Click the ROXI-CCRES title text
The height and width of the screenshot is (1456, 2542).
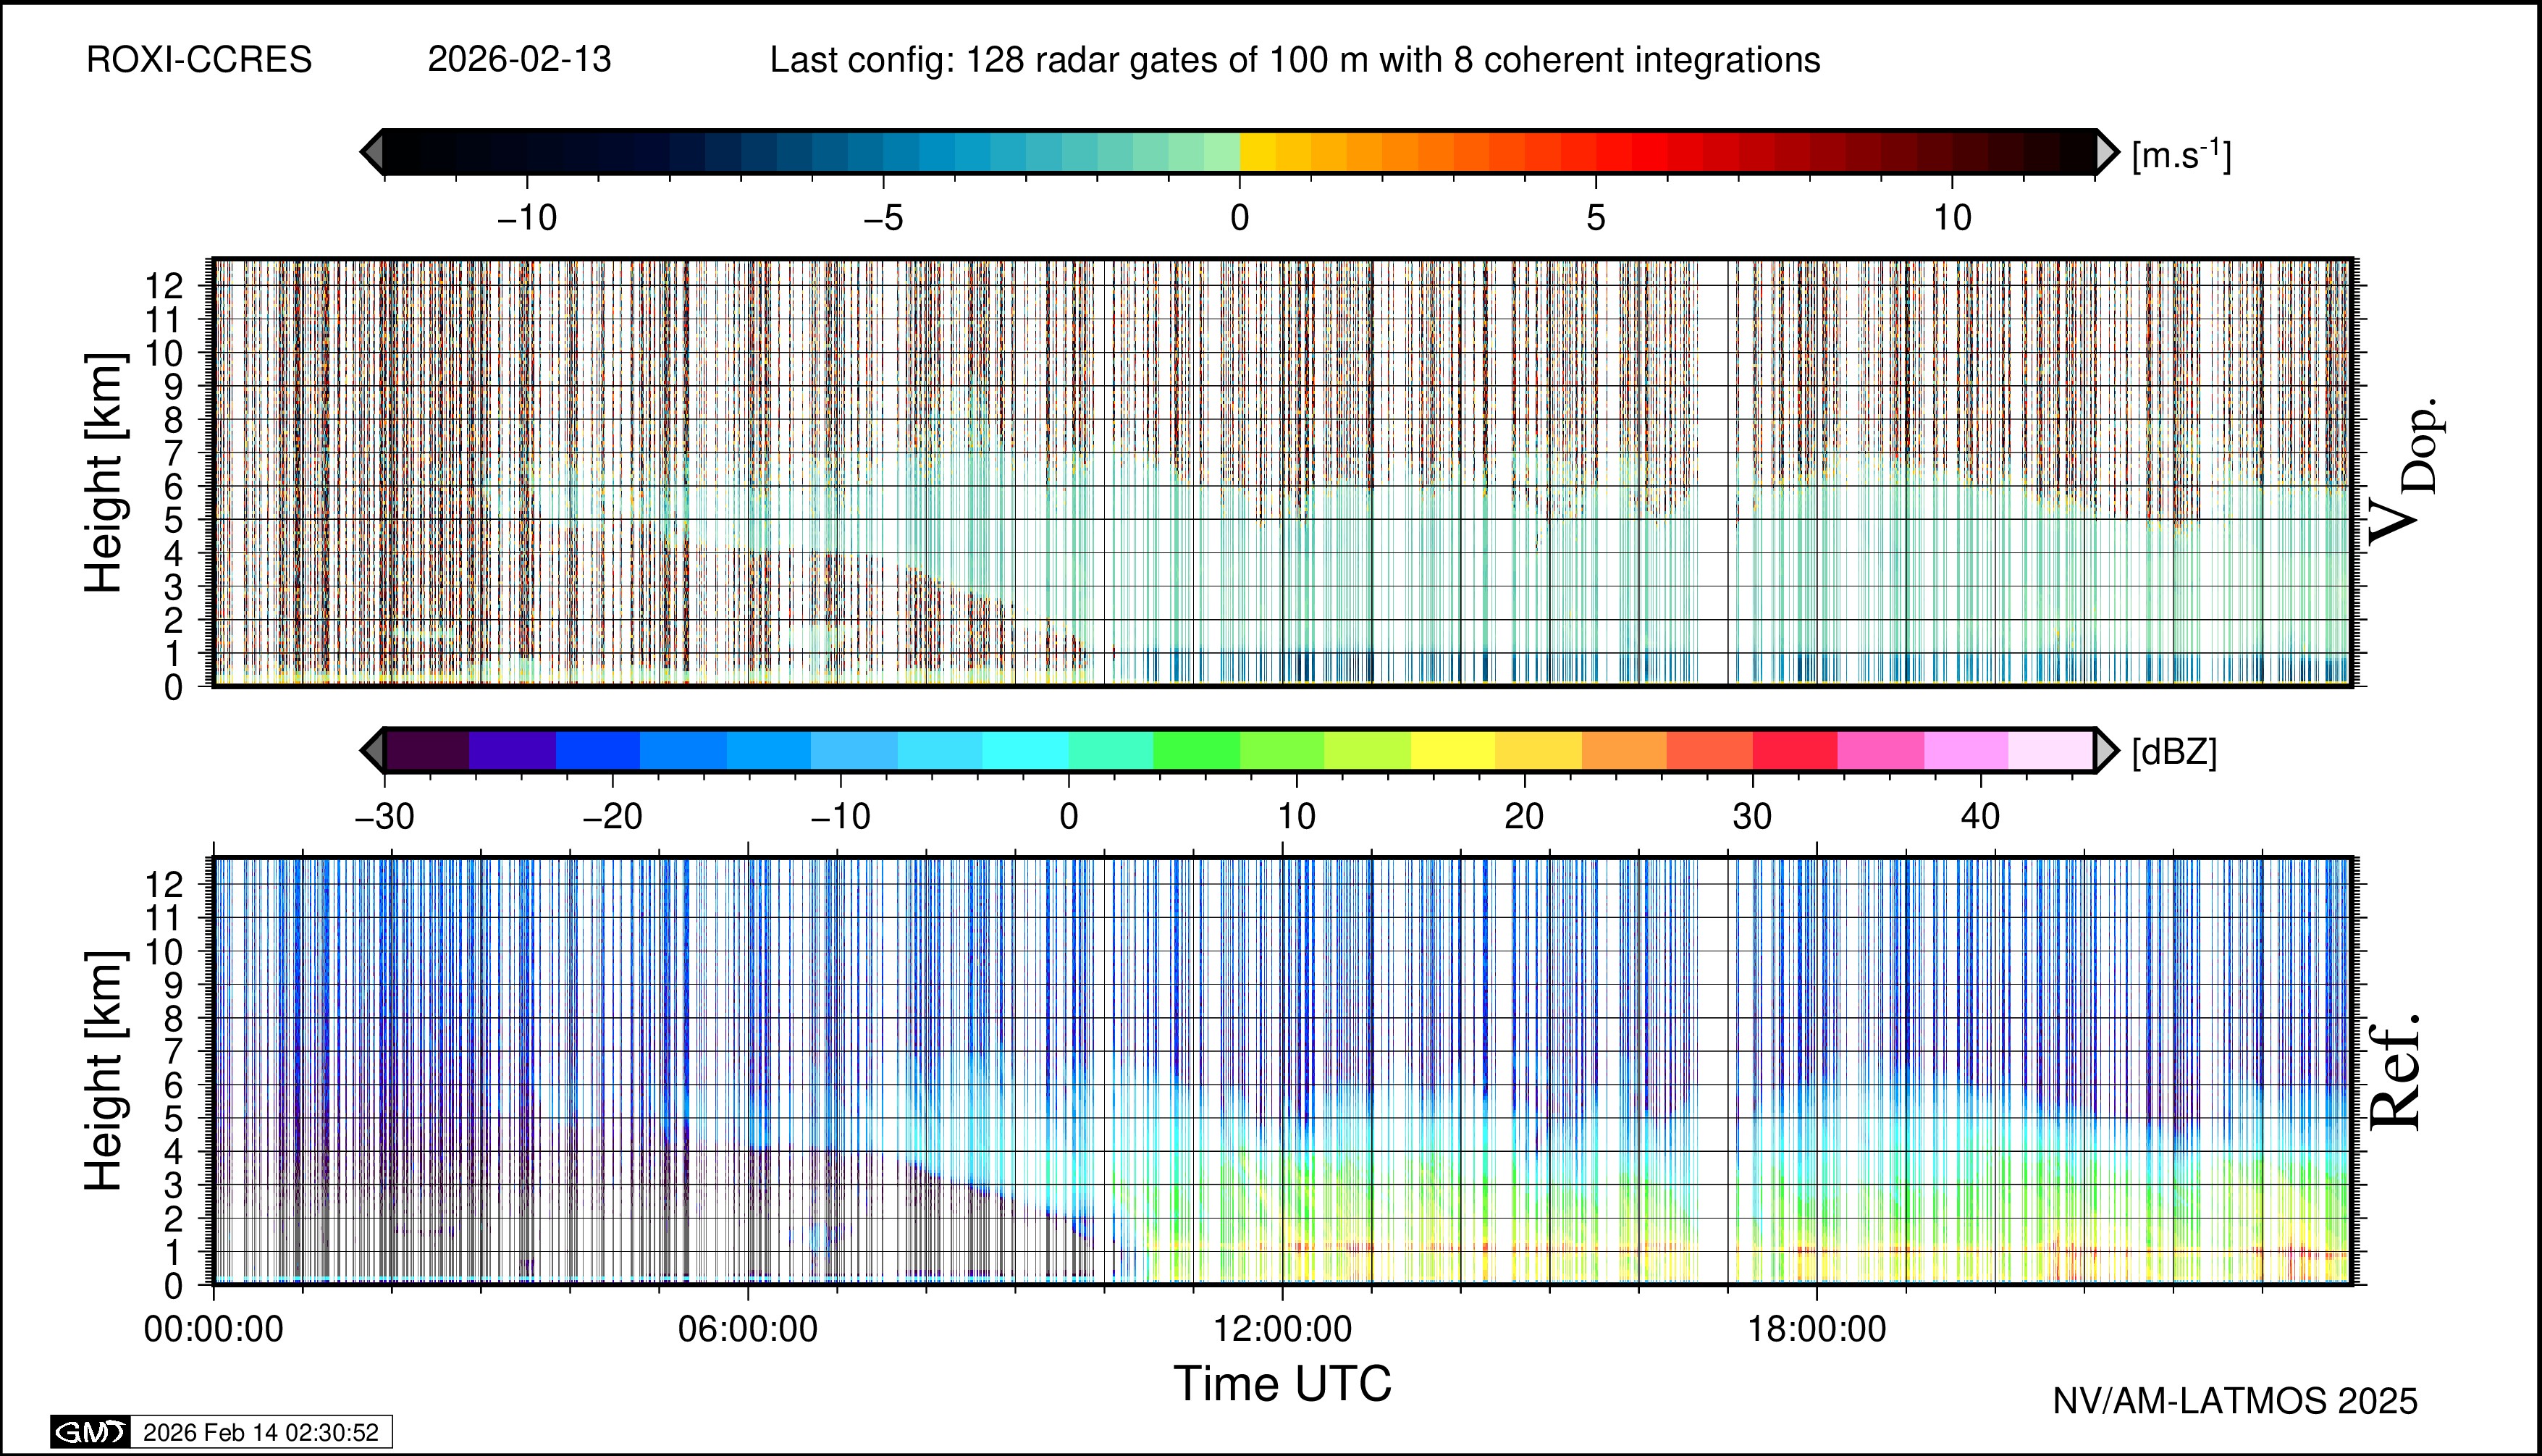[199, 60]
